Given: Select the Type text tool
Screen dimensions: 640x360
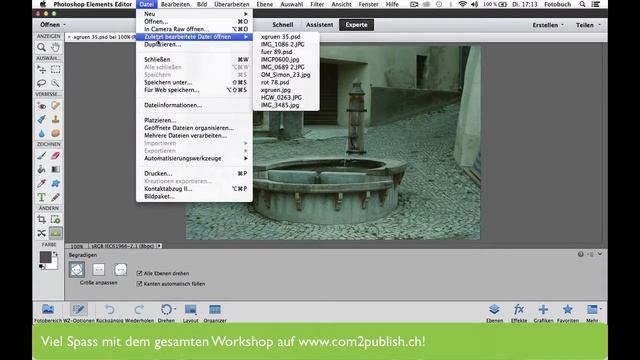Looking at the screenshot, I should [41, 197].
